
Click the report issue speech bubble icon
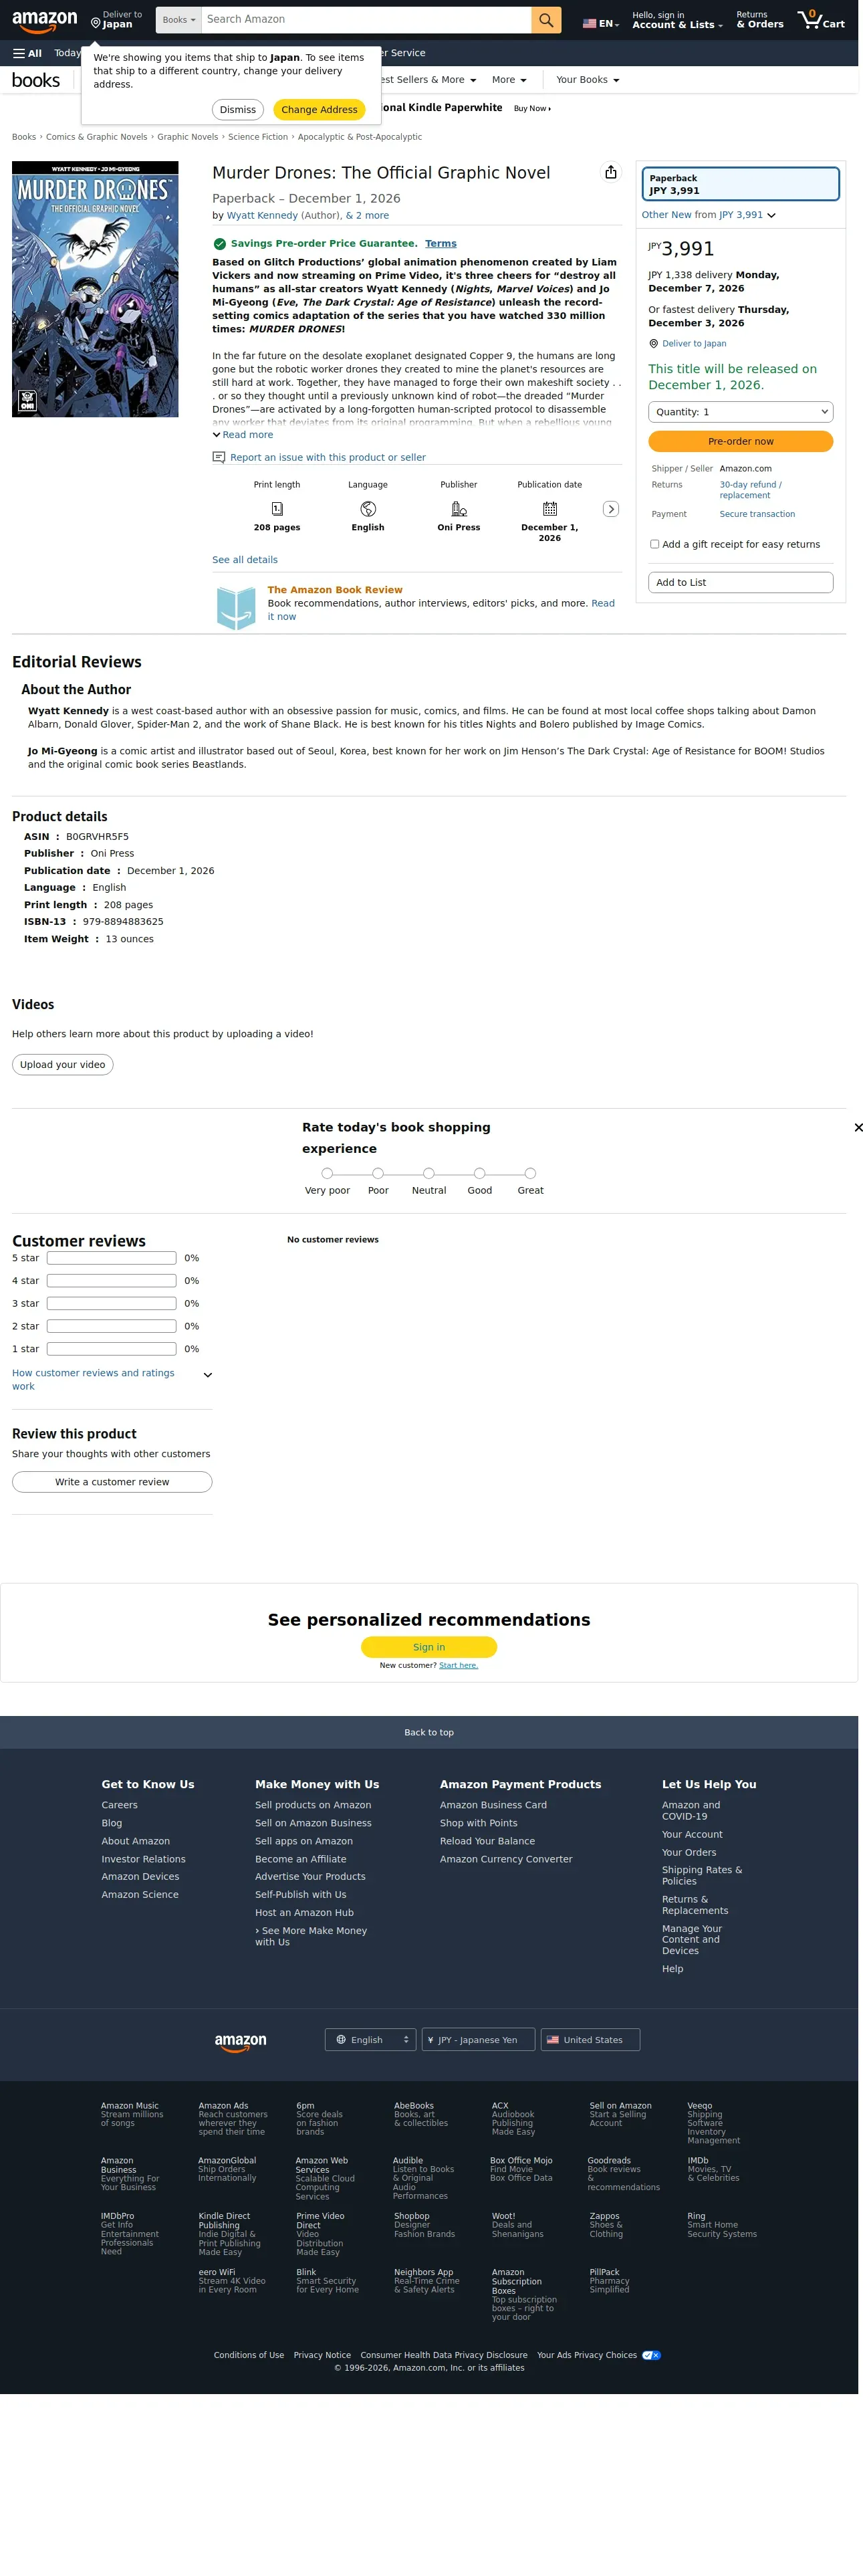point(219,457)
